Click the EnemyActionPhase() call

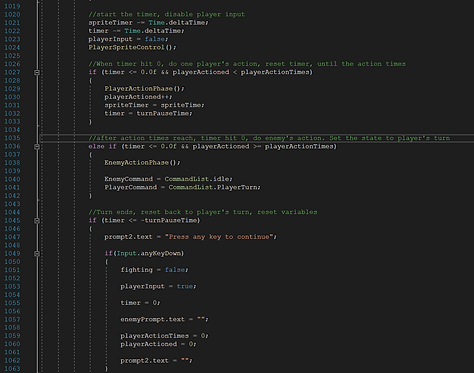(x=142, y=163)
